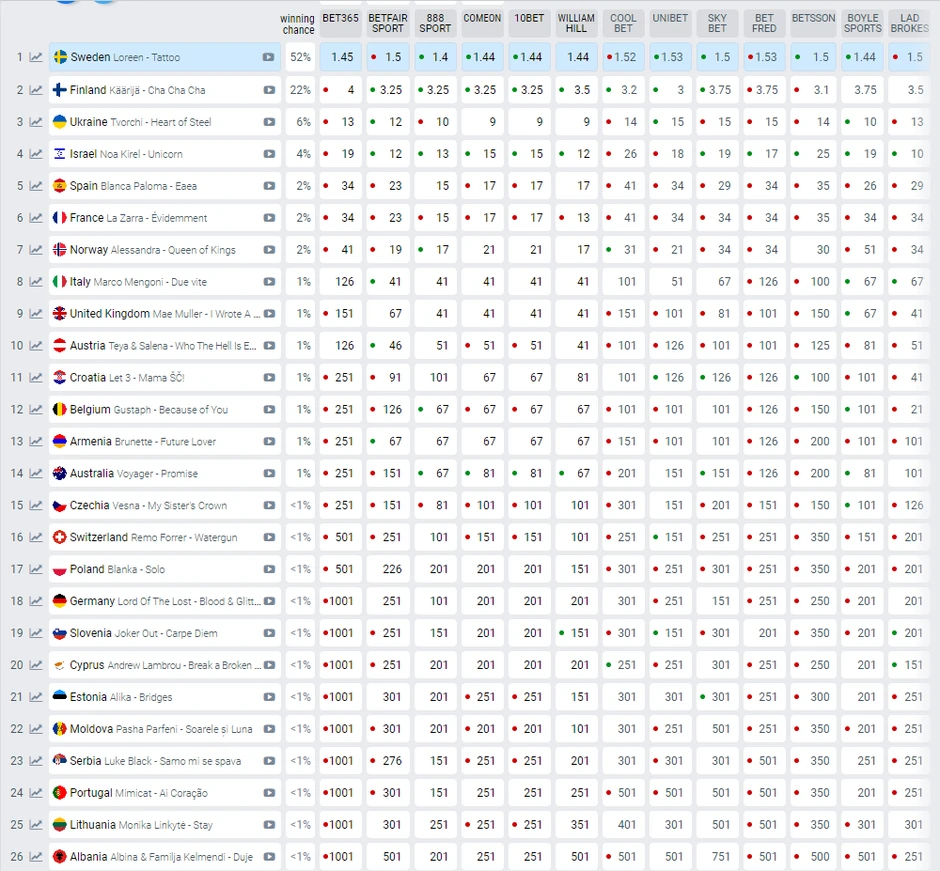Image resolution: width=940 pixels, height=871 pixels.
Task: Open the Moldova Pasha Parfeni entry
Action: pos(165,729)
